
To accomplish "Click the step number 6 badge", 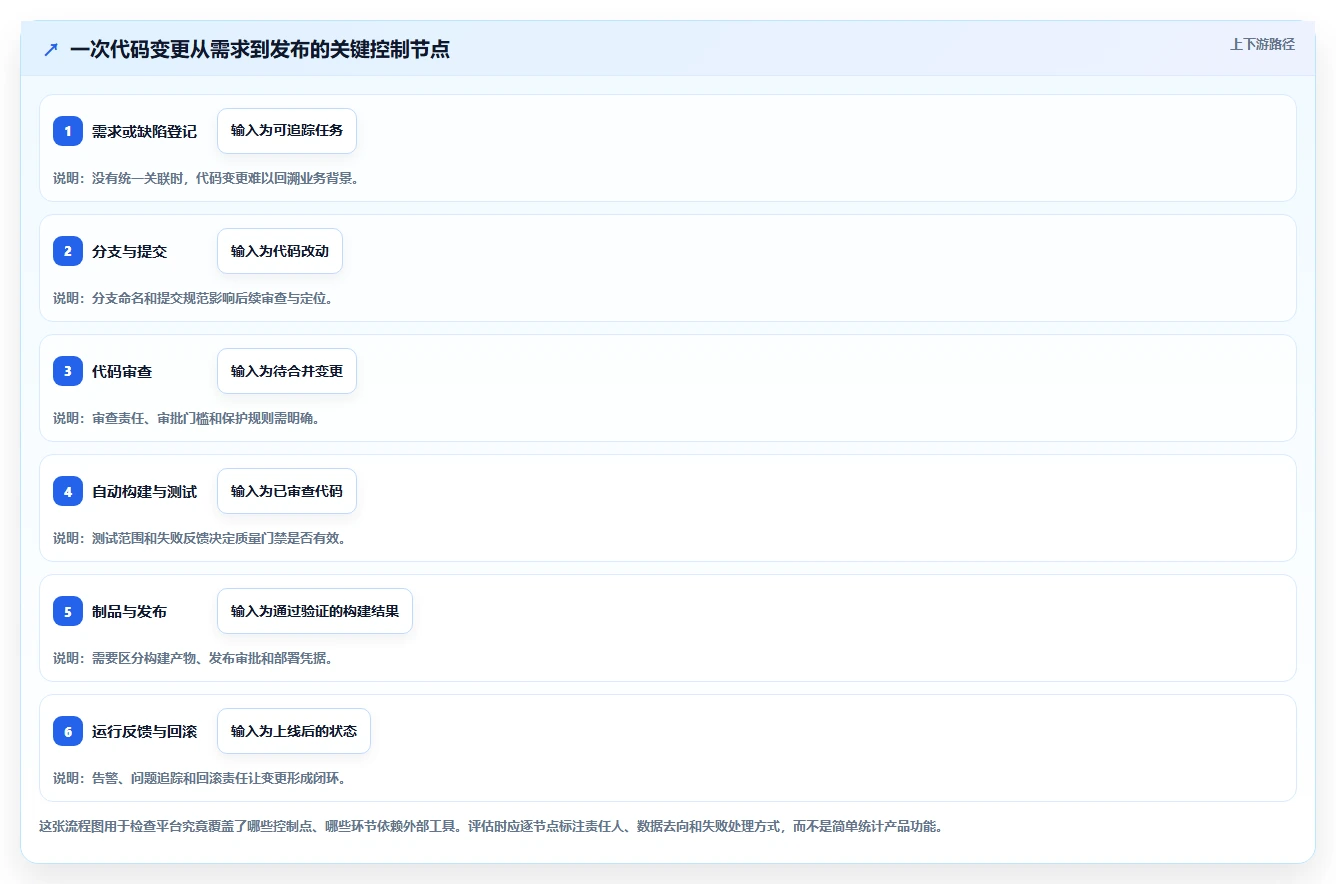I will coord(68,731).
